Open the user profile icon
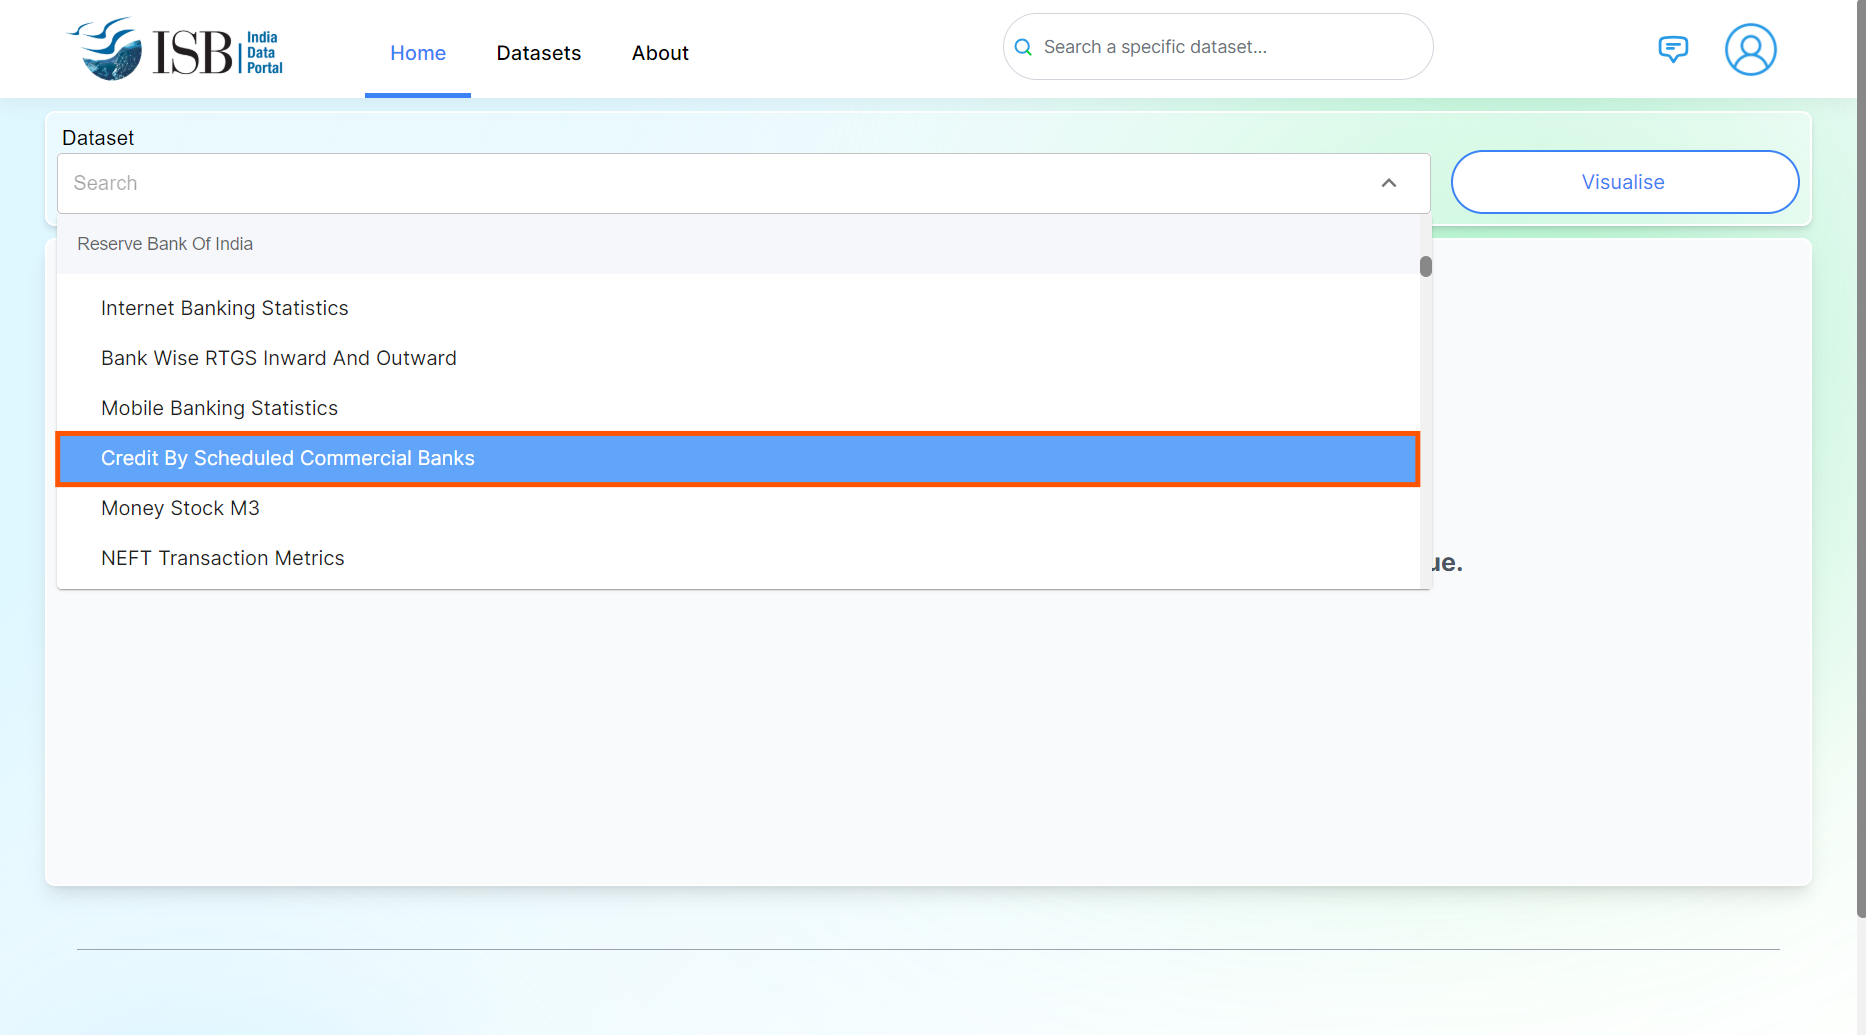Viewport: 1866px width, 1035px height. pos(1750,50)
